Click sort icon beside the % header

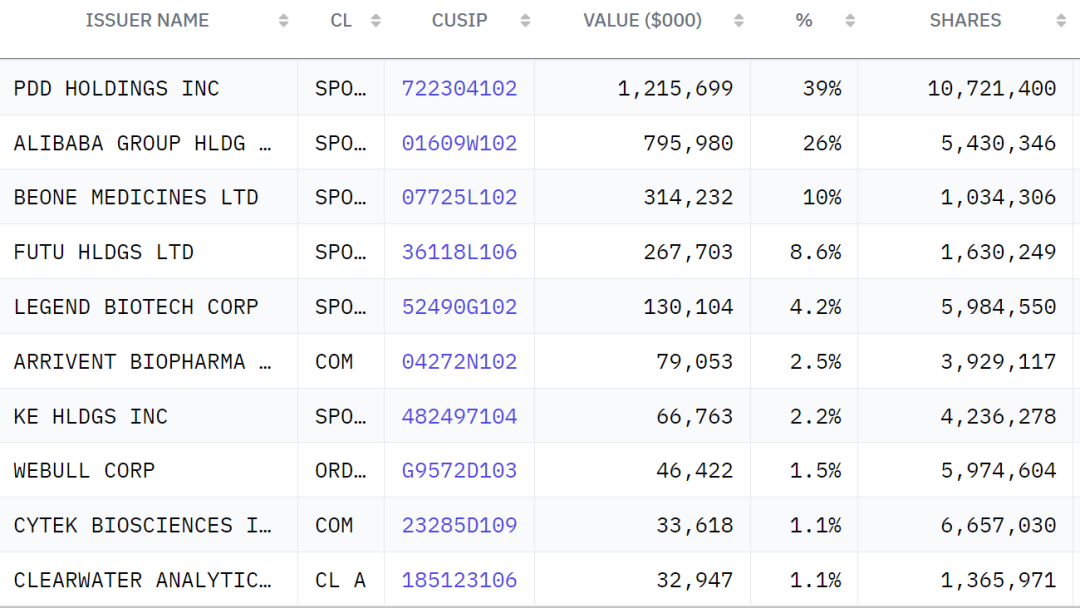click(850, 21)
